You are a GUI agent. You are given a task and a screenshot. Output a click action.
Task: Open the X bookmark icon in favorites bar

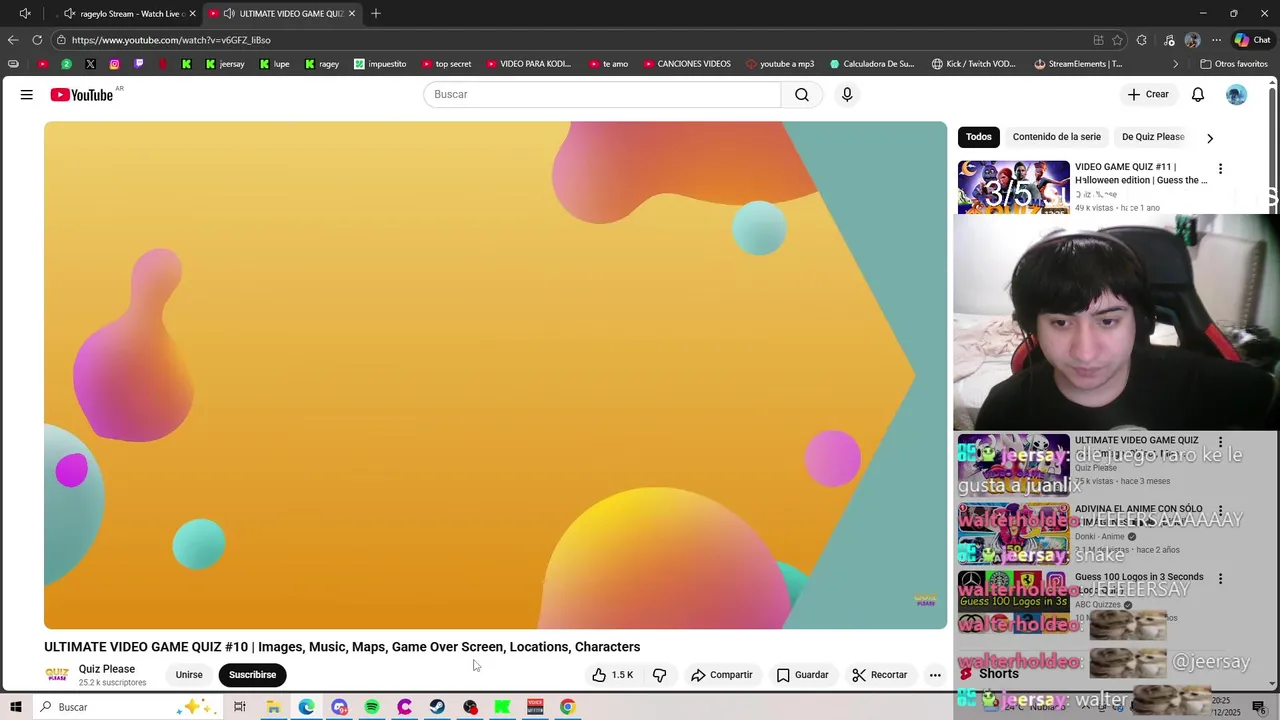click(90, 64)
